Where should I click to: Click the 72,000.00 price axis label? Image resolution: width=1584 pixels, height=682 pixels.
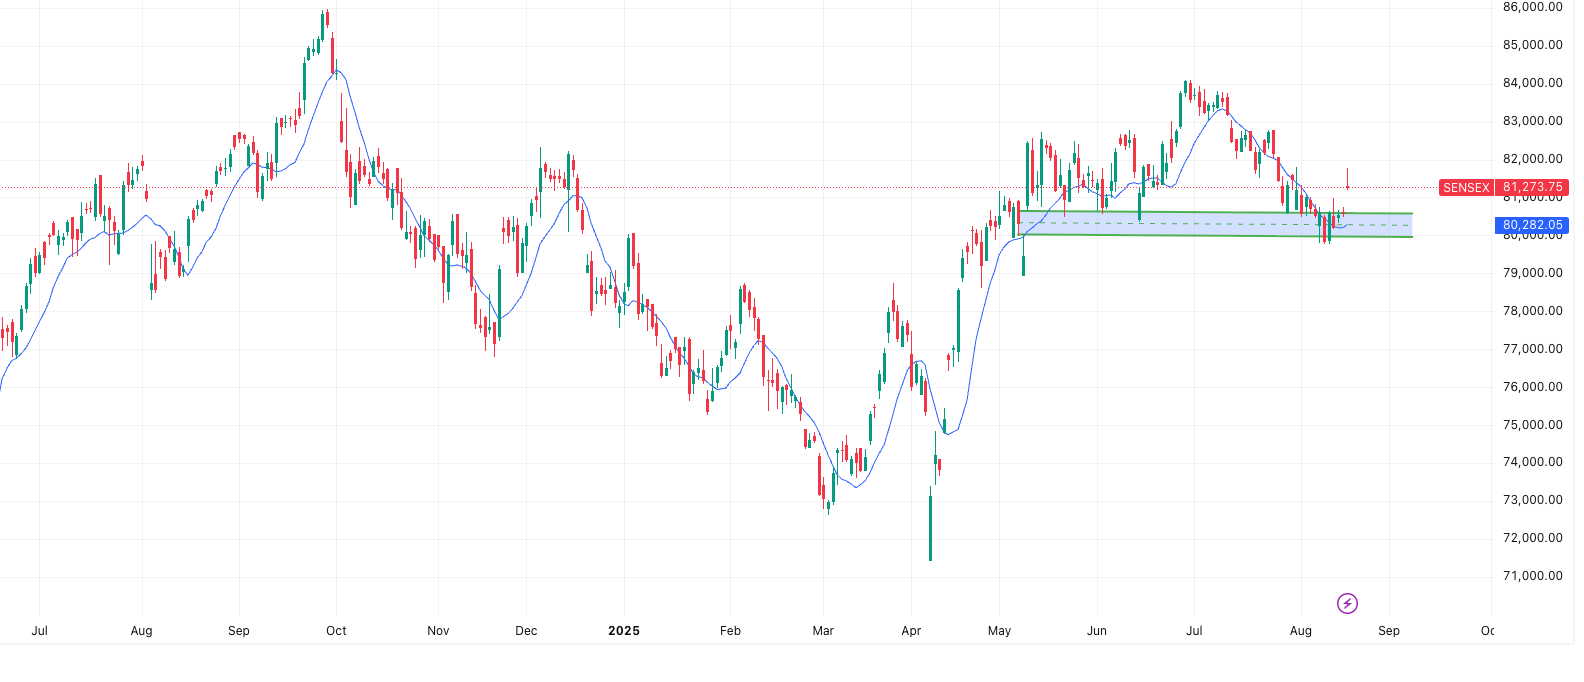[1532, 538]
